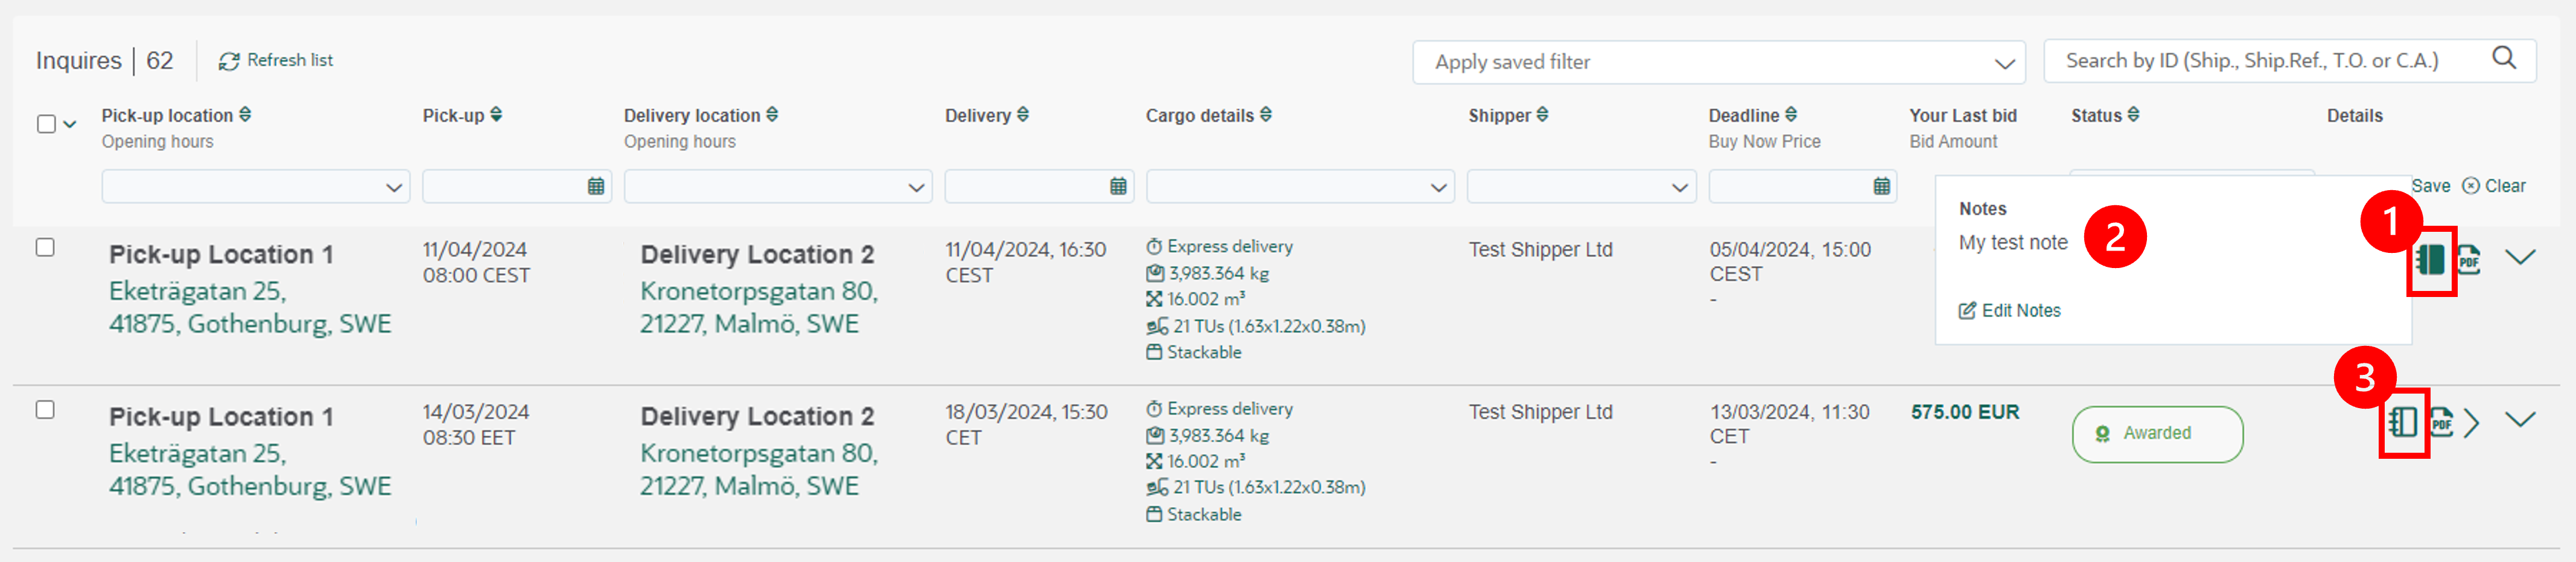2576x562 pixels.
Task: Sort by Deadline column
Action: click(x=1790, y=115)
